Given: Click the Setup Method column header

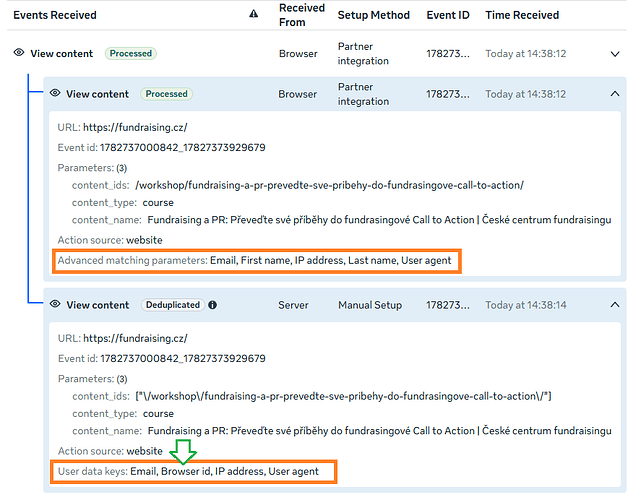Looking at the screenshot, I should tap(373, 15).
